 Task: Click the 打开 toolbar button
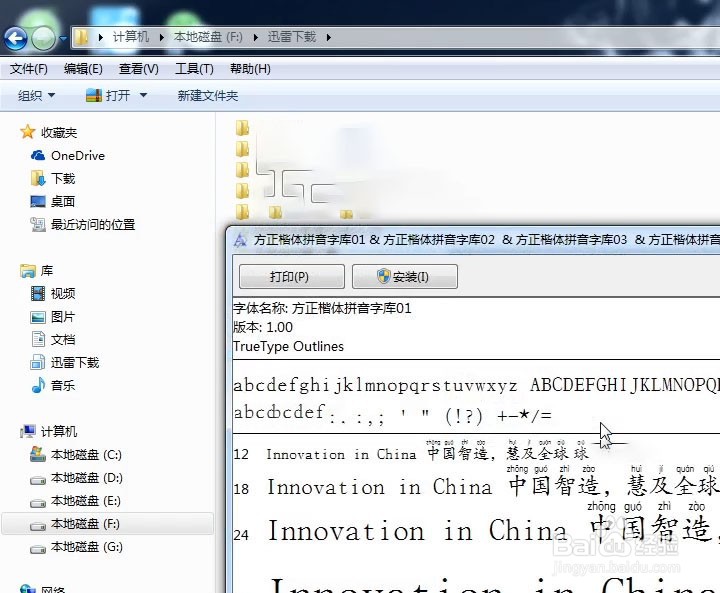pyautogui.click(x=108, y=96)
